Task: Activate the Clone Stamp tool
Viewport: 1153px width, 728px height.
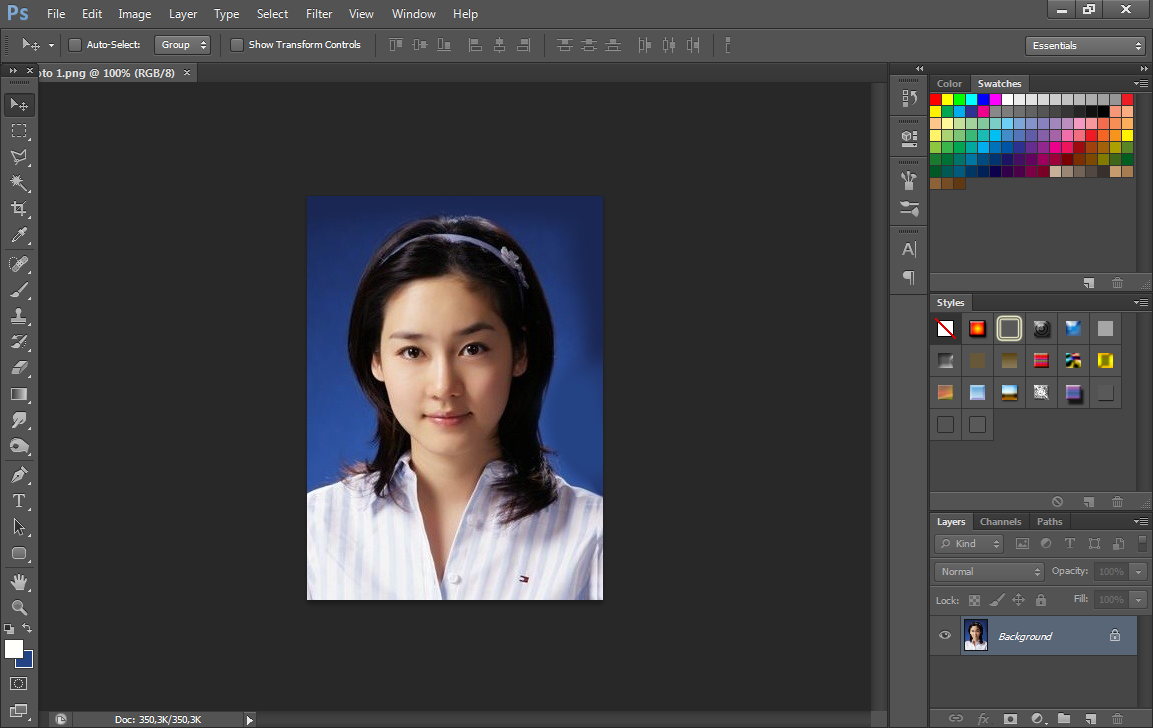Action: tap(19, 318)
